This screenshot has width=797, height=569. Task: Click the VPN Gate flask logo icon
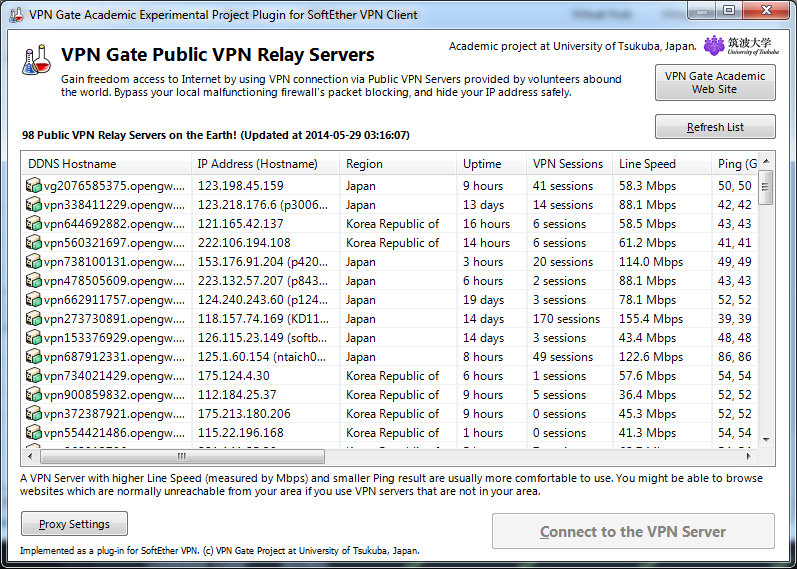pyautogui.click(x=37, y=60)
